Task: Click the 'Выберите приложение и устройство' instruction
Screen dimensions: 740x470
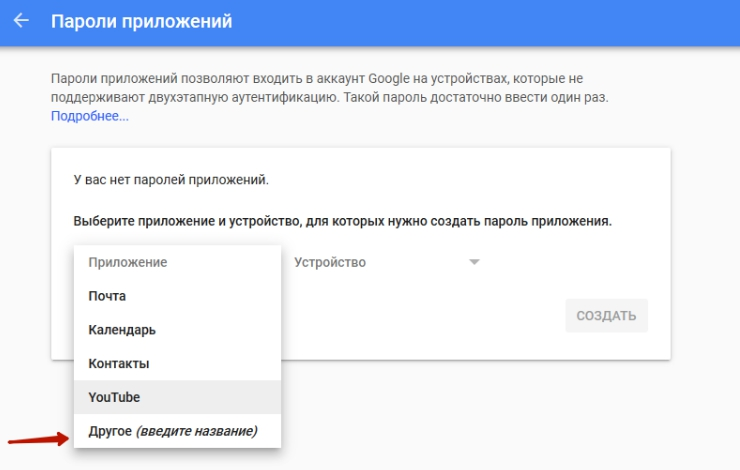Action: (x=342, y=220)
